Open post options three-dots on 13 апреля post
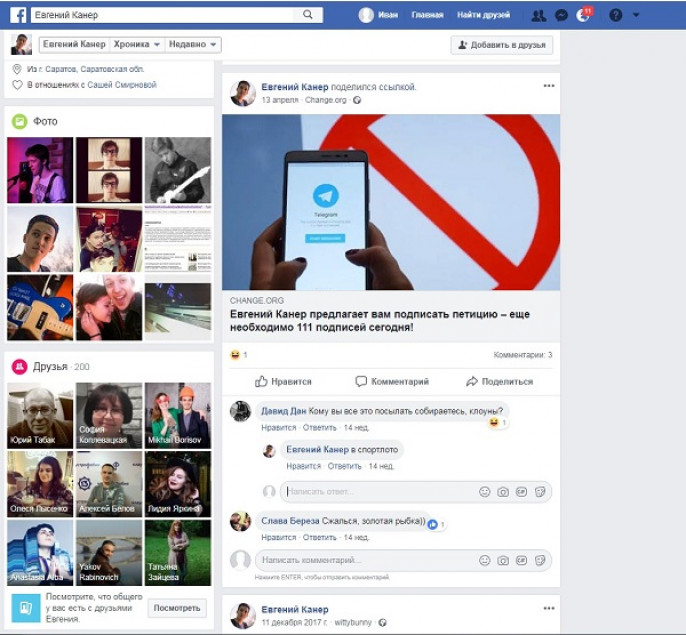Image resolution: width=686 pixels, height=635 pixels. [x=549, y=86]
